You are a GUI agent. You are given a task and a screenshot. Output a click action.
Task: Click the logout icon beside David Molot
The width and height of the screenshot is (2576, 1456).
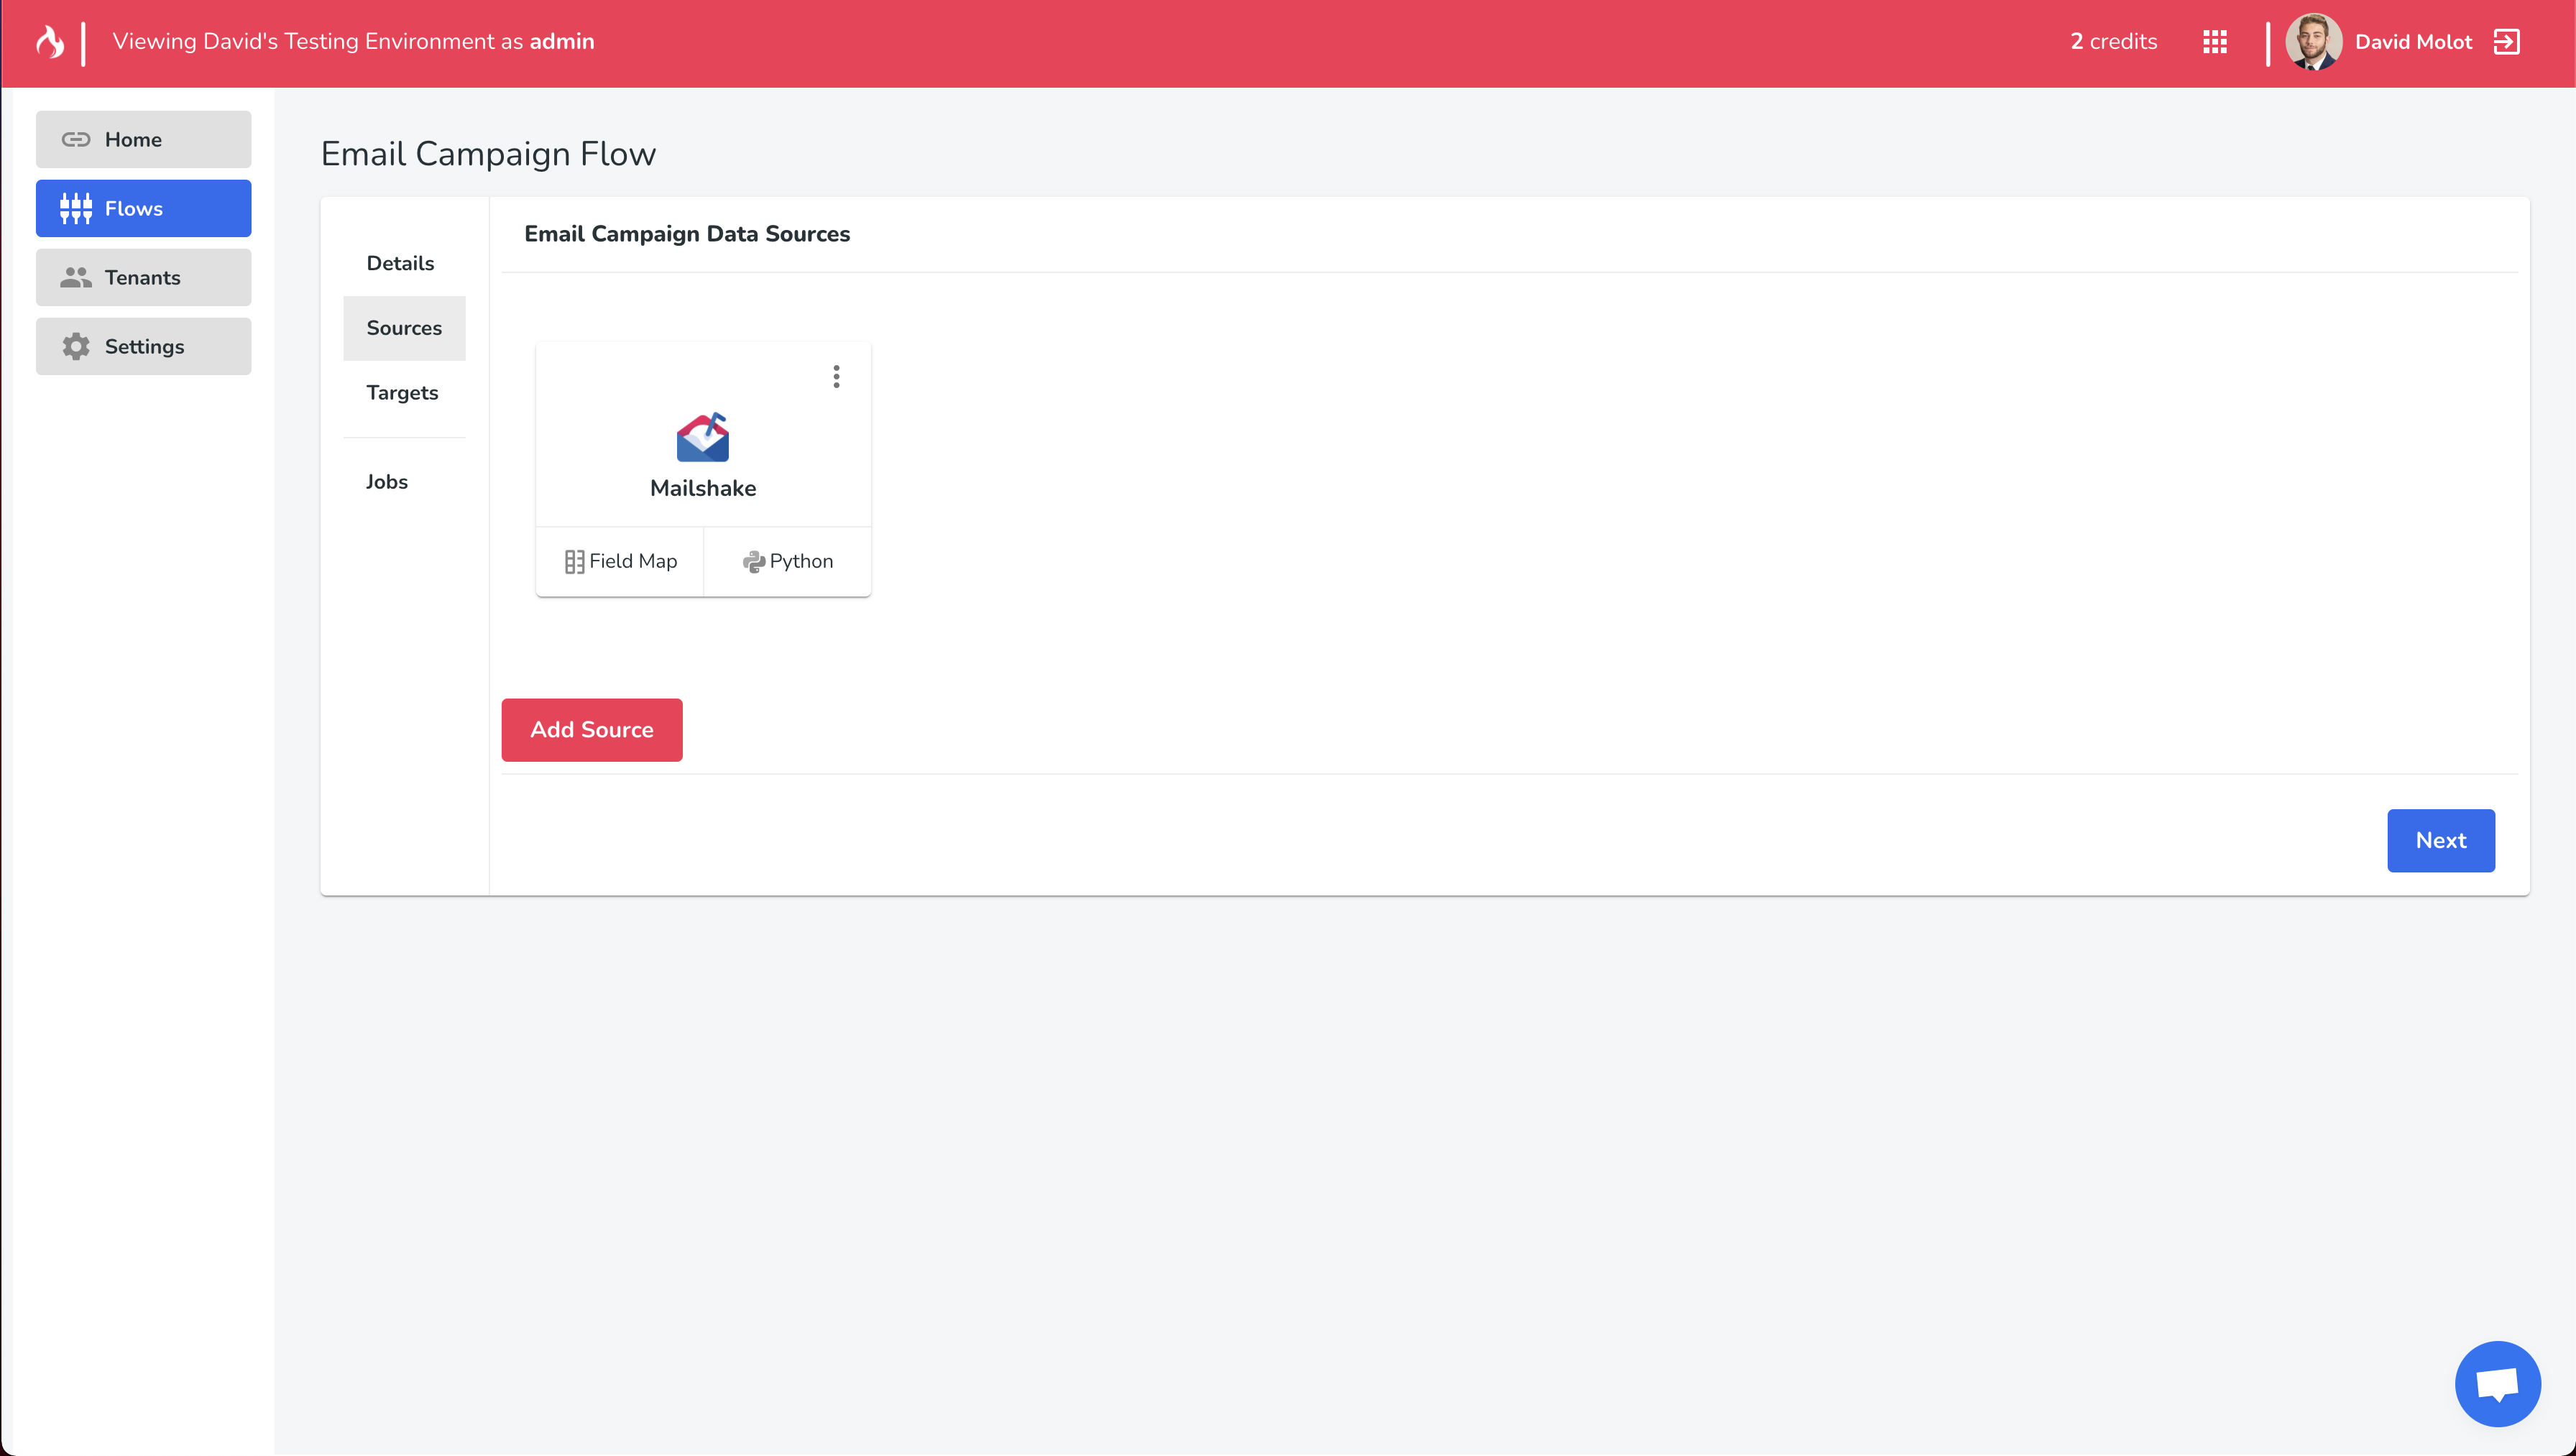pos(2506,42)
